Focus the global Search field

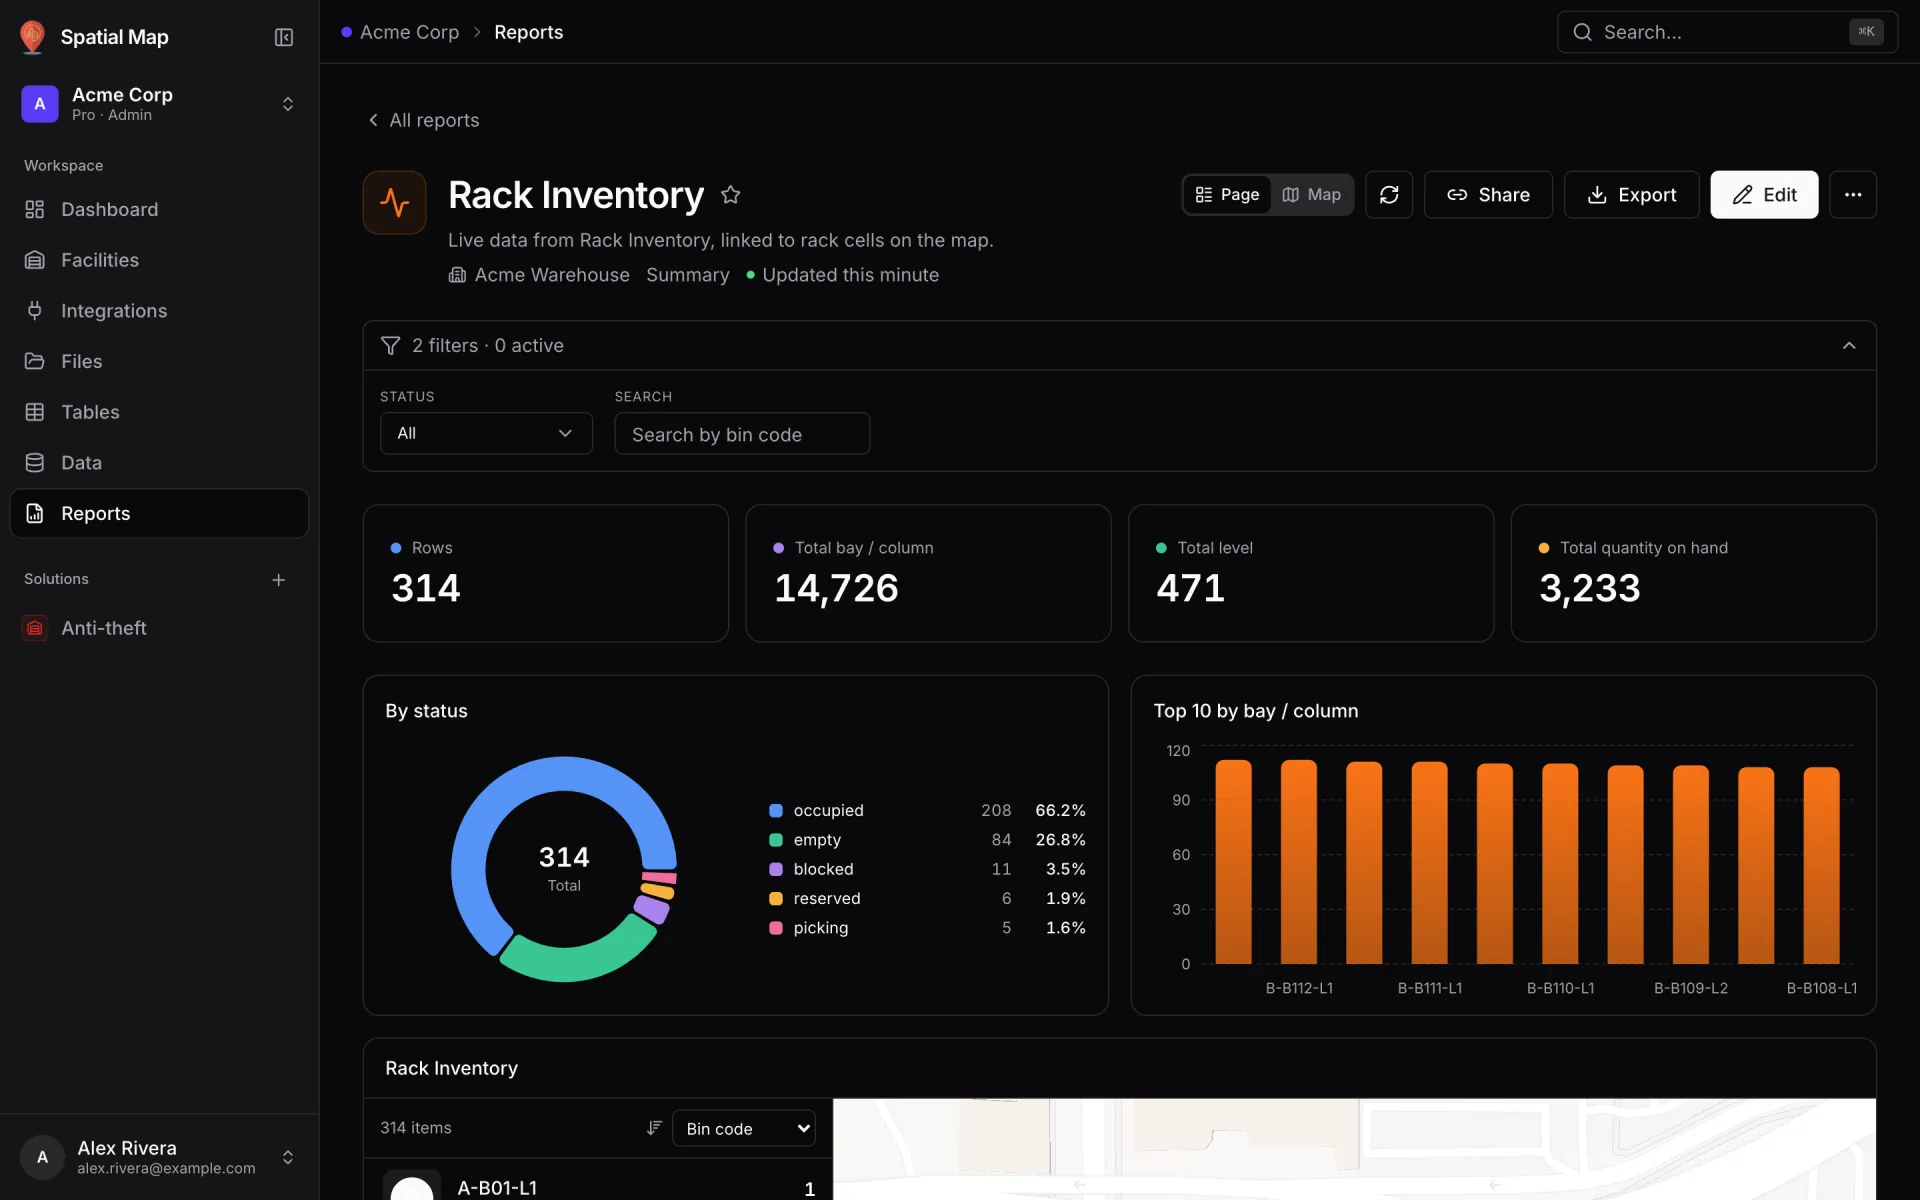[x=1727, y=32]
